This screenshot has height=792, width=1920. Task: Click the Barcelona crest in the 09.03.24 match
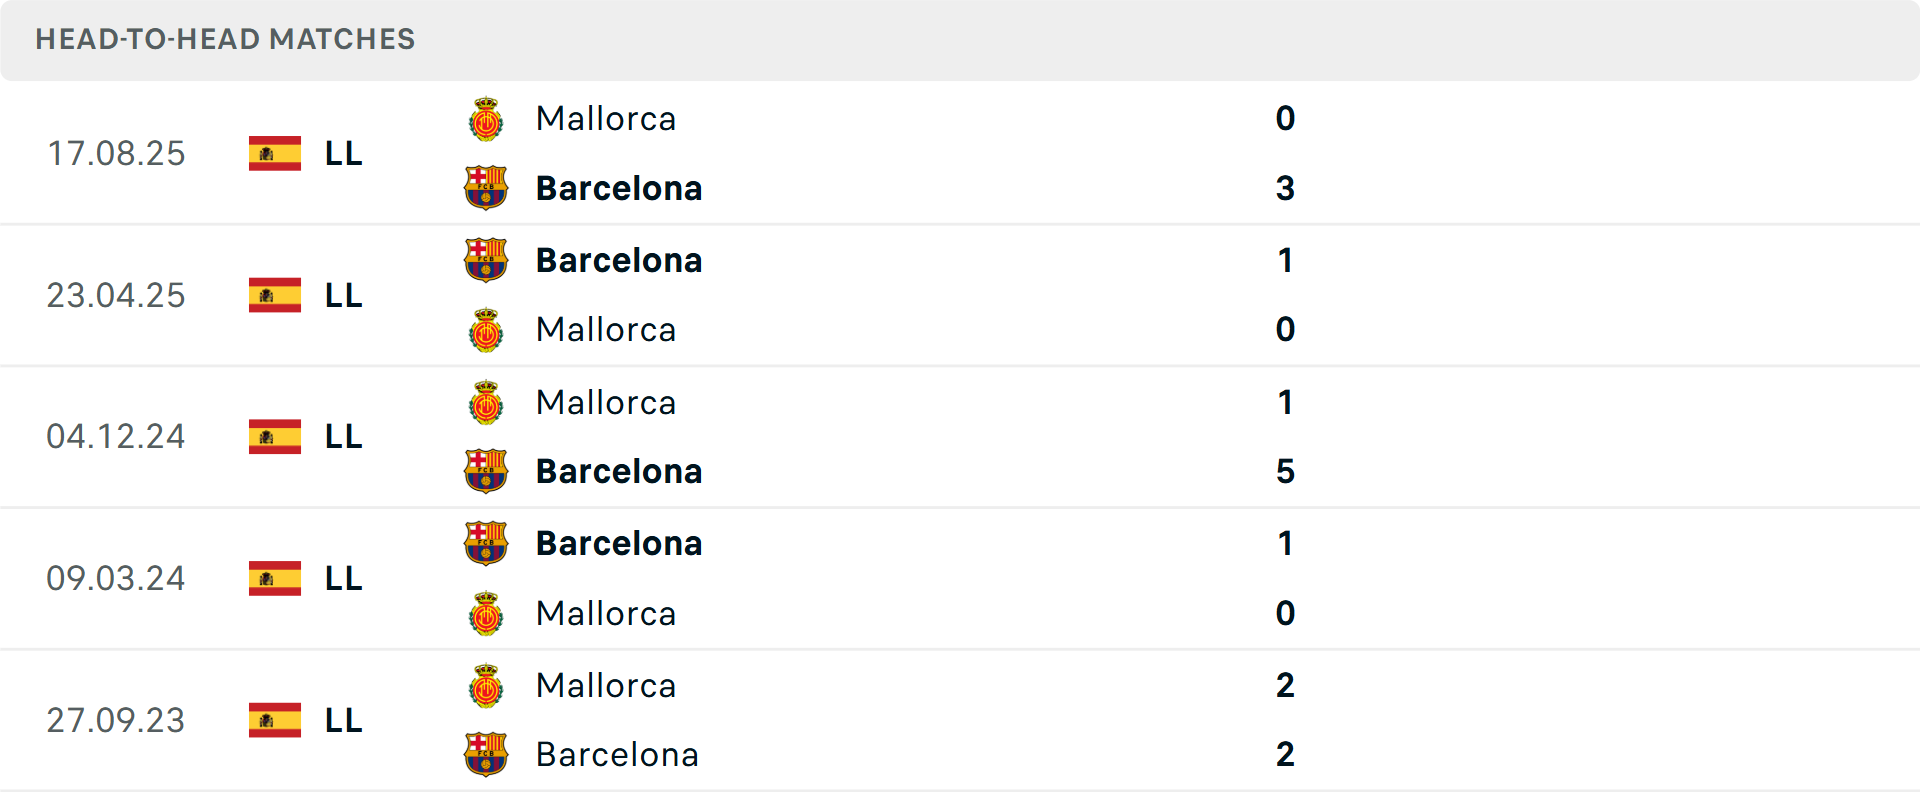(x=486, y=543)
